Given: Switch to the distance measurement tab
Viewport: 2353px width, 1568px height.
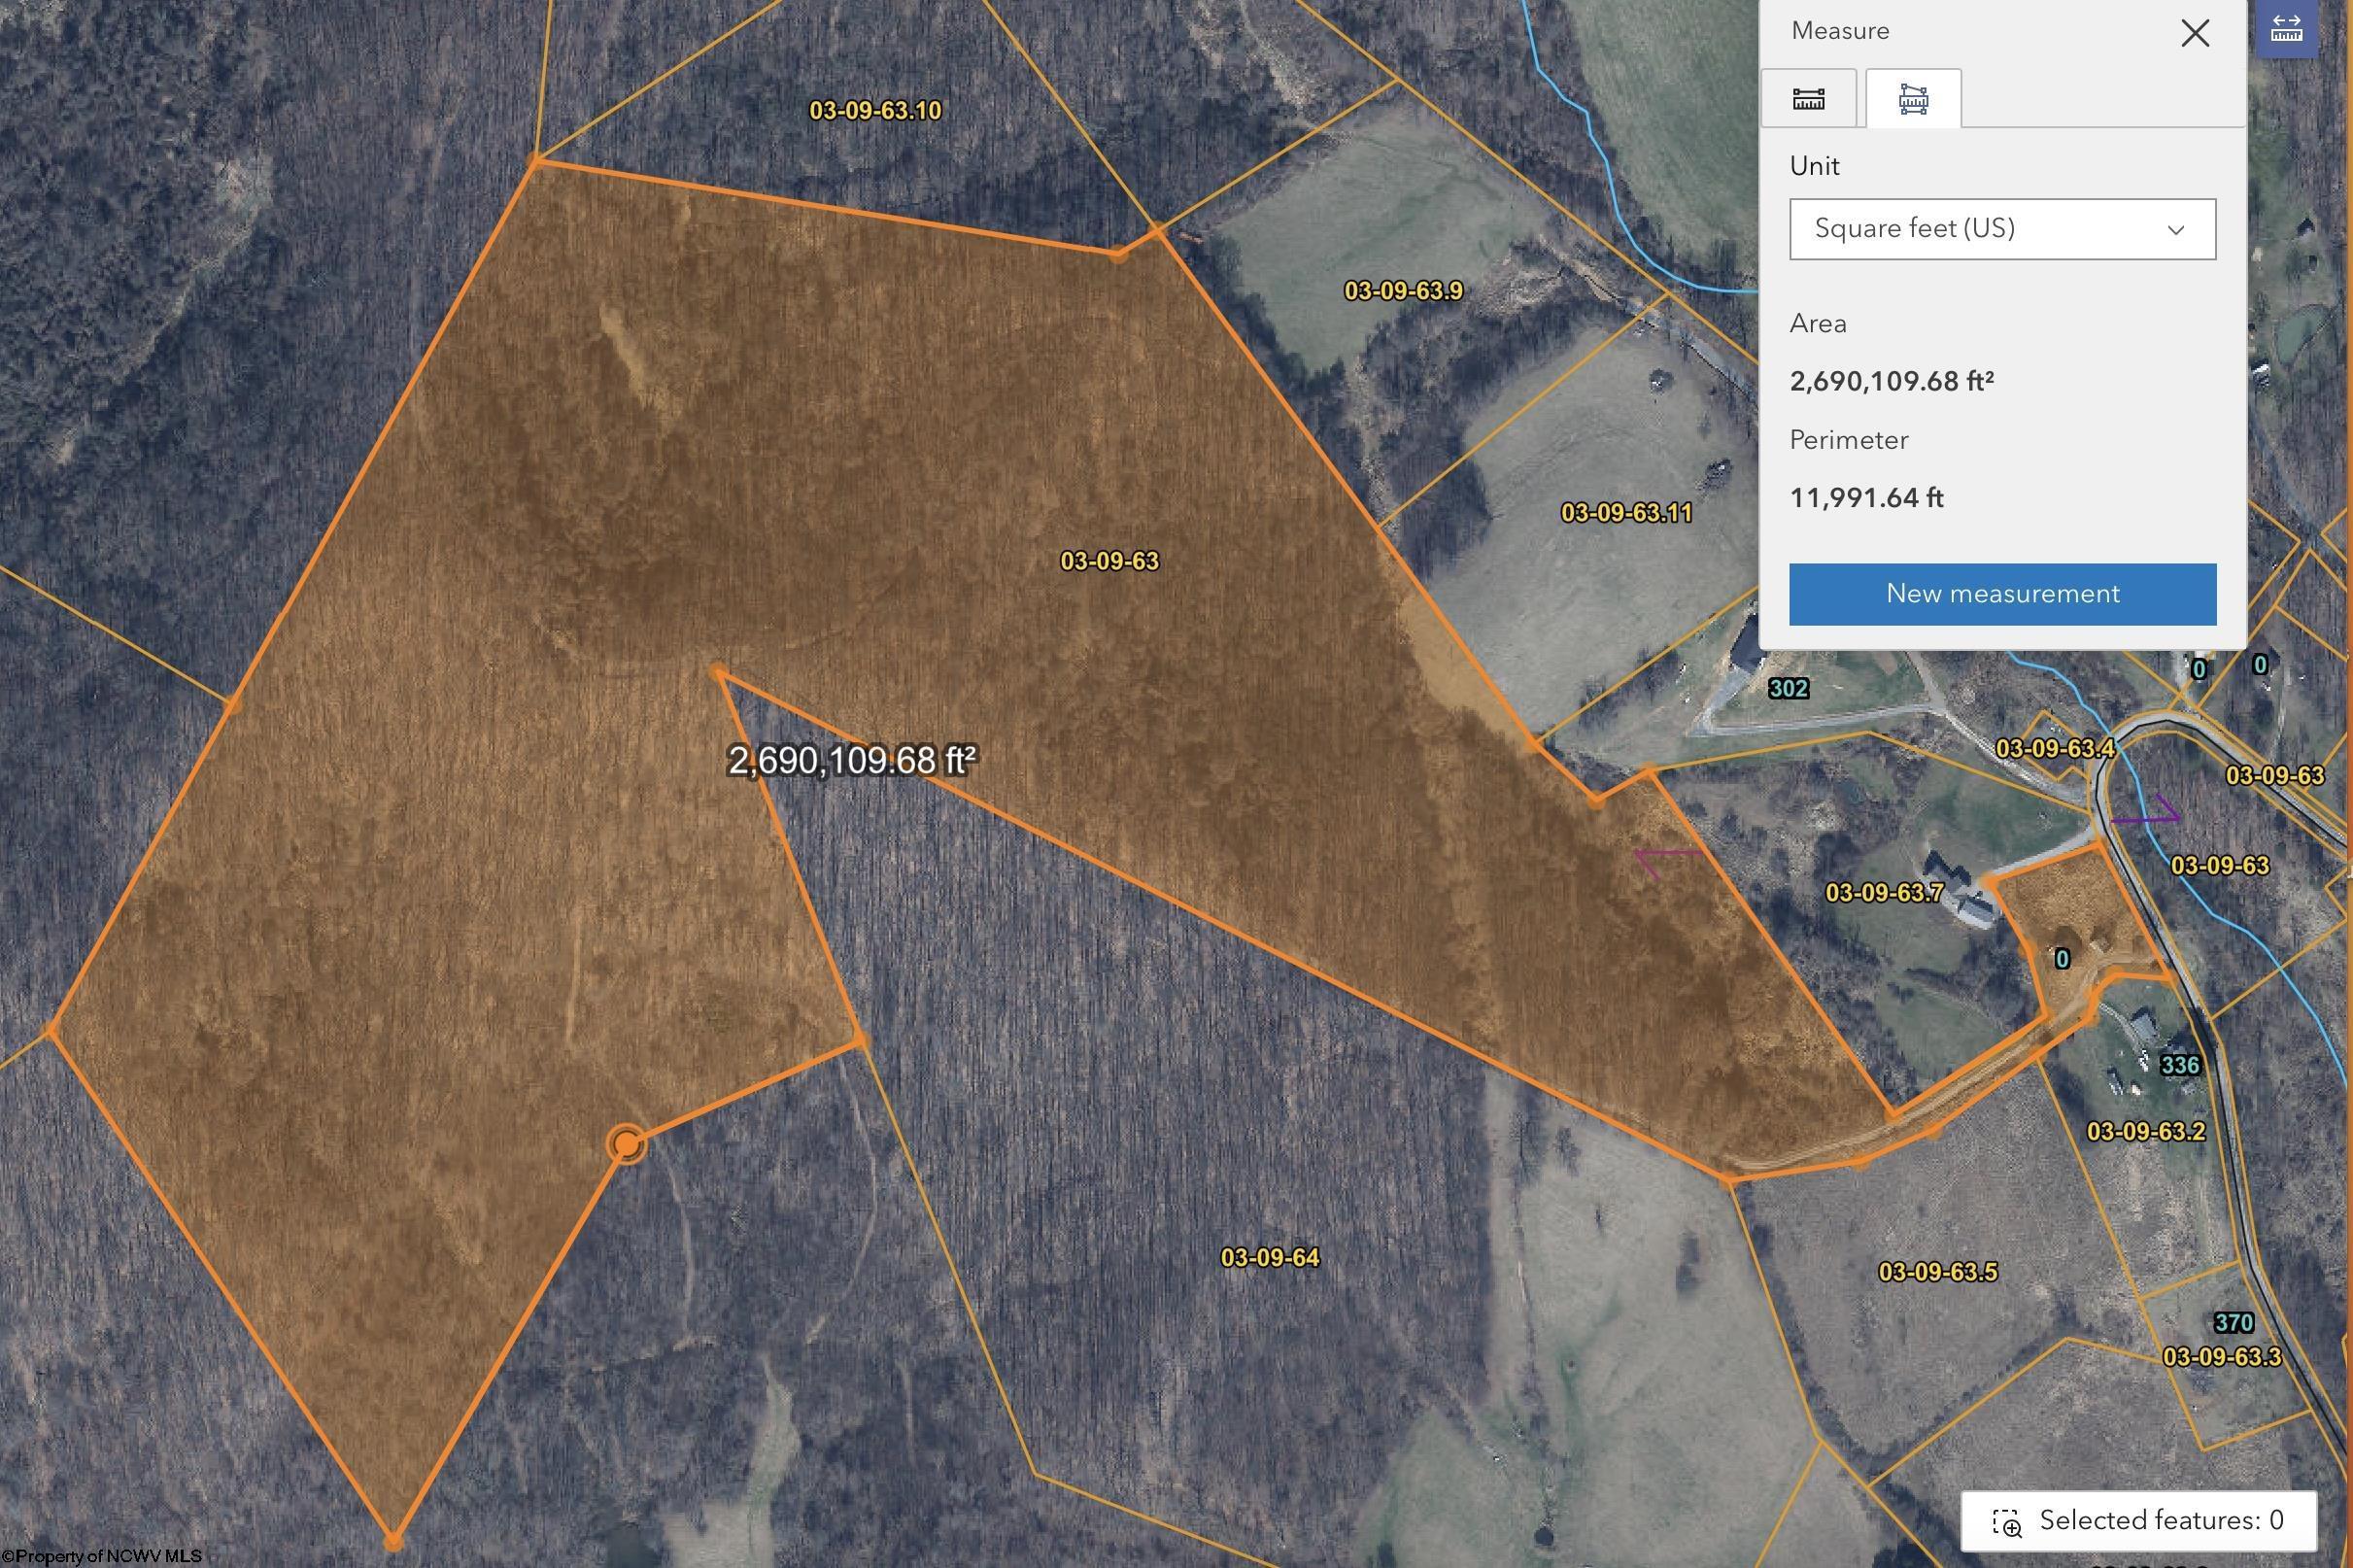Looking at the screenshot, I should 1808,99.
